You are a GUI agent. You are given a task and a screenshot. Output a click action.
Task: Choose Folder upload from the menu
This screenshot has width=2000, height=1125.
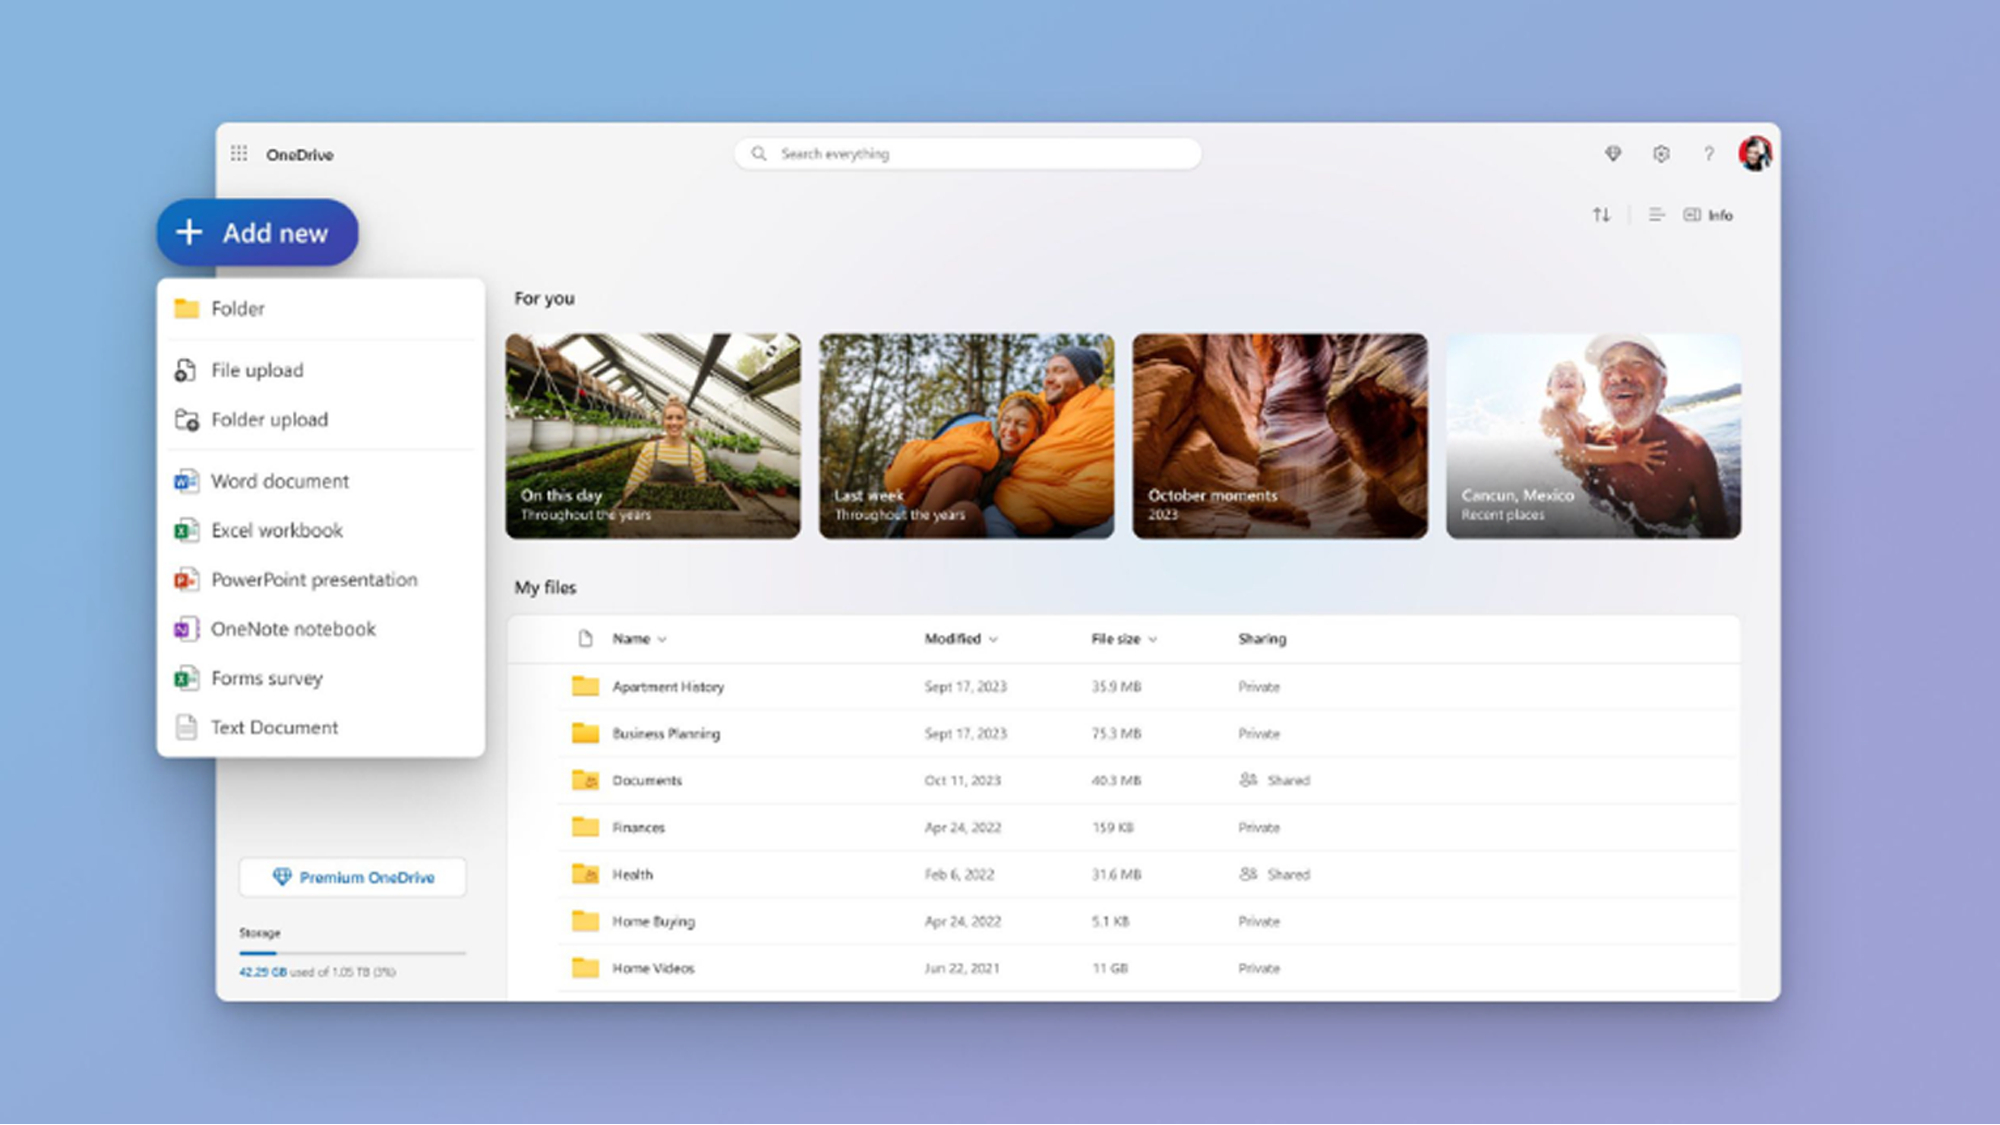(269, 419)
